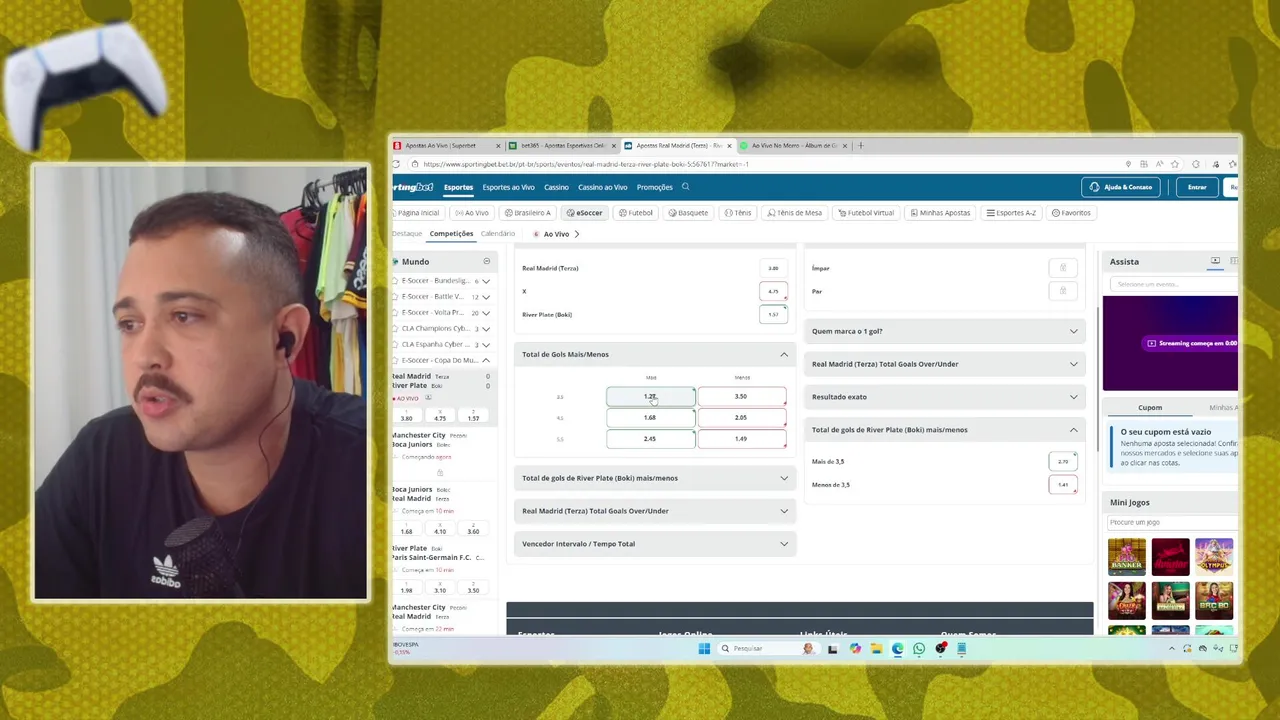
Task: Expand Vencedor Intervalo / Tempo Total market
Action: click(x=654, y=544)
